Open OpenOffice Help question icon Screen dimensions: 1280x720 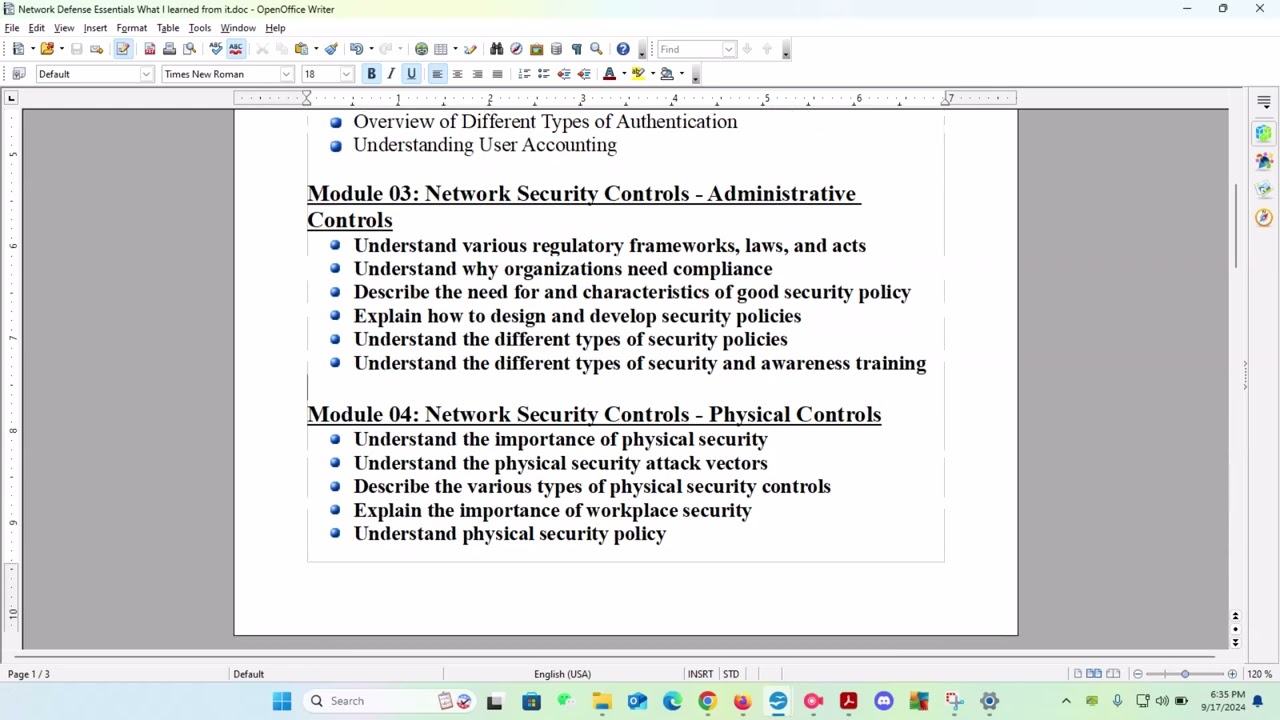point(623,49)
